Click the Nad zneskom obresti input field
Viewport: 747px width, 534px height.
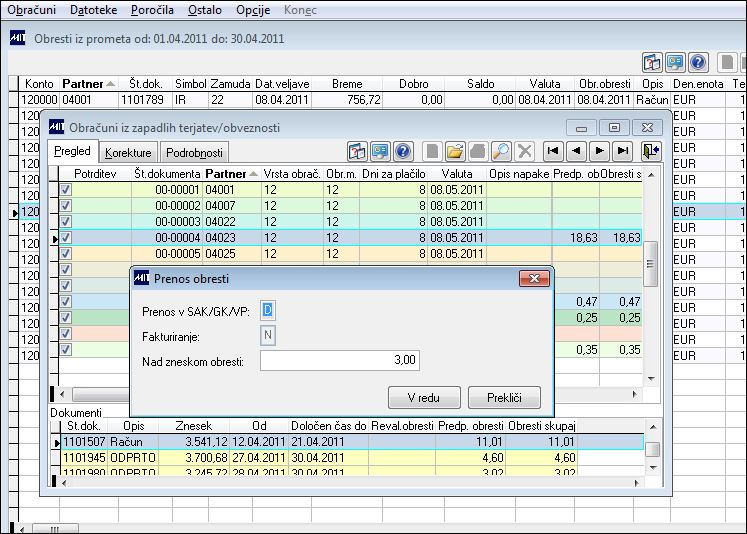click(340, 360)
